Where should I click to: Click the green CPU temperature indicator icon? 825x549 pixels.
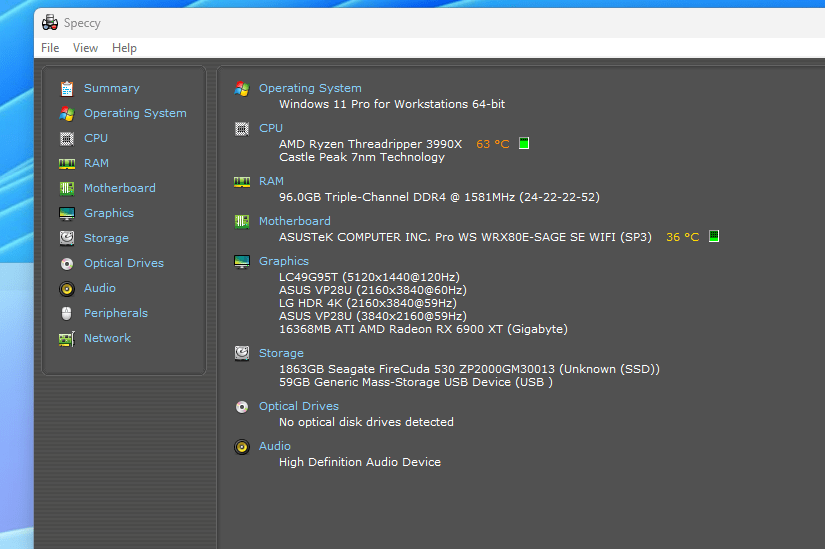[524, 143]
